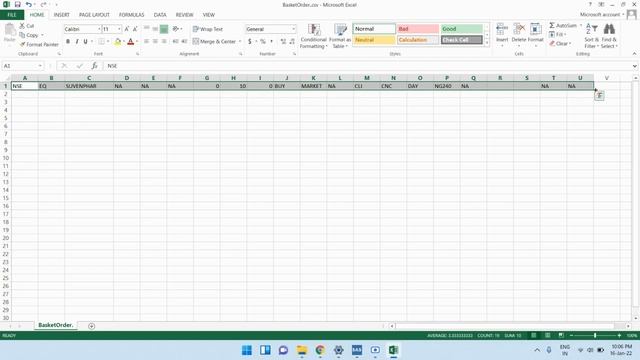The width and height of the screenshot is (640, 360).
Task: Expand the borders dropdown arrow
Action: (108, 41)
